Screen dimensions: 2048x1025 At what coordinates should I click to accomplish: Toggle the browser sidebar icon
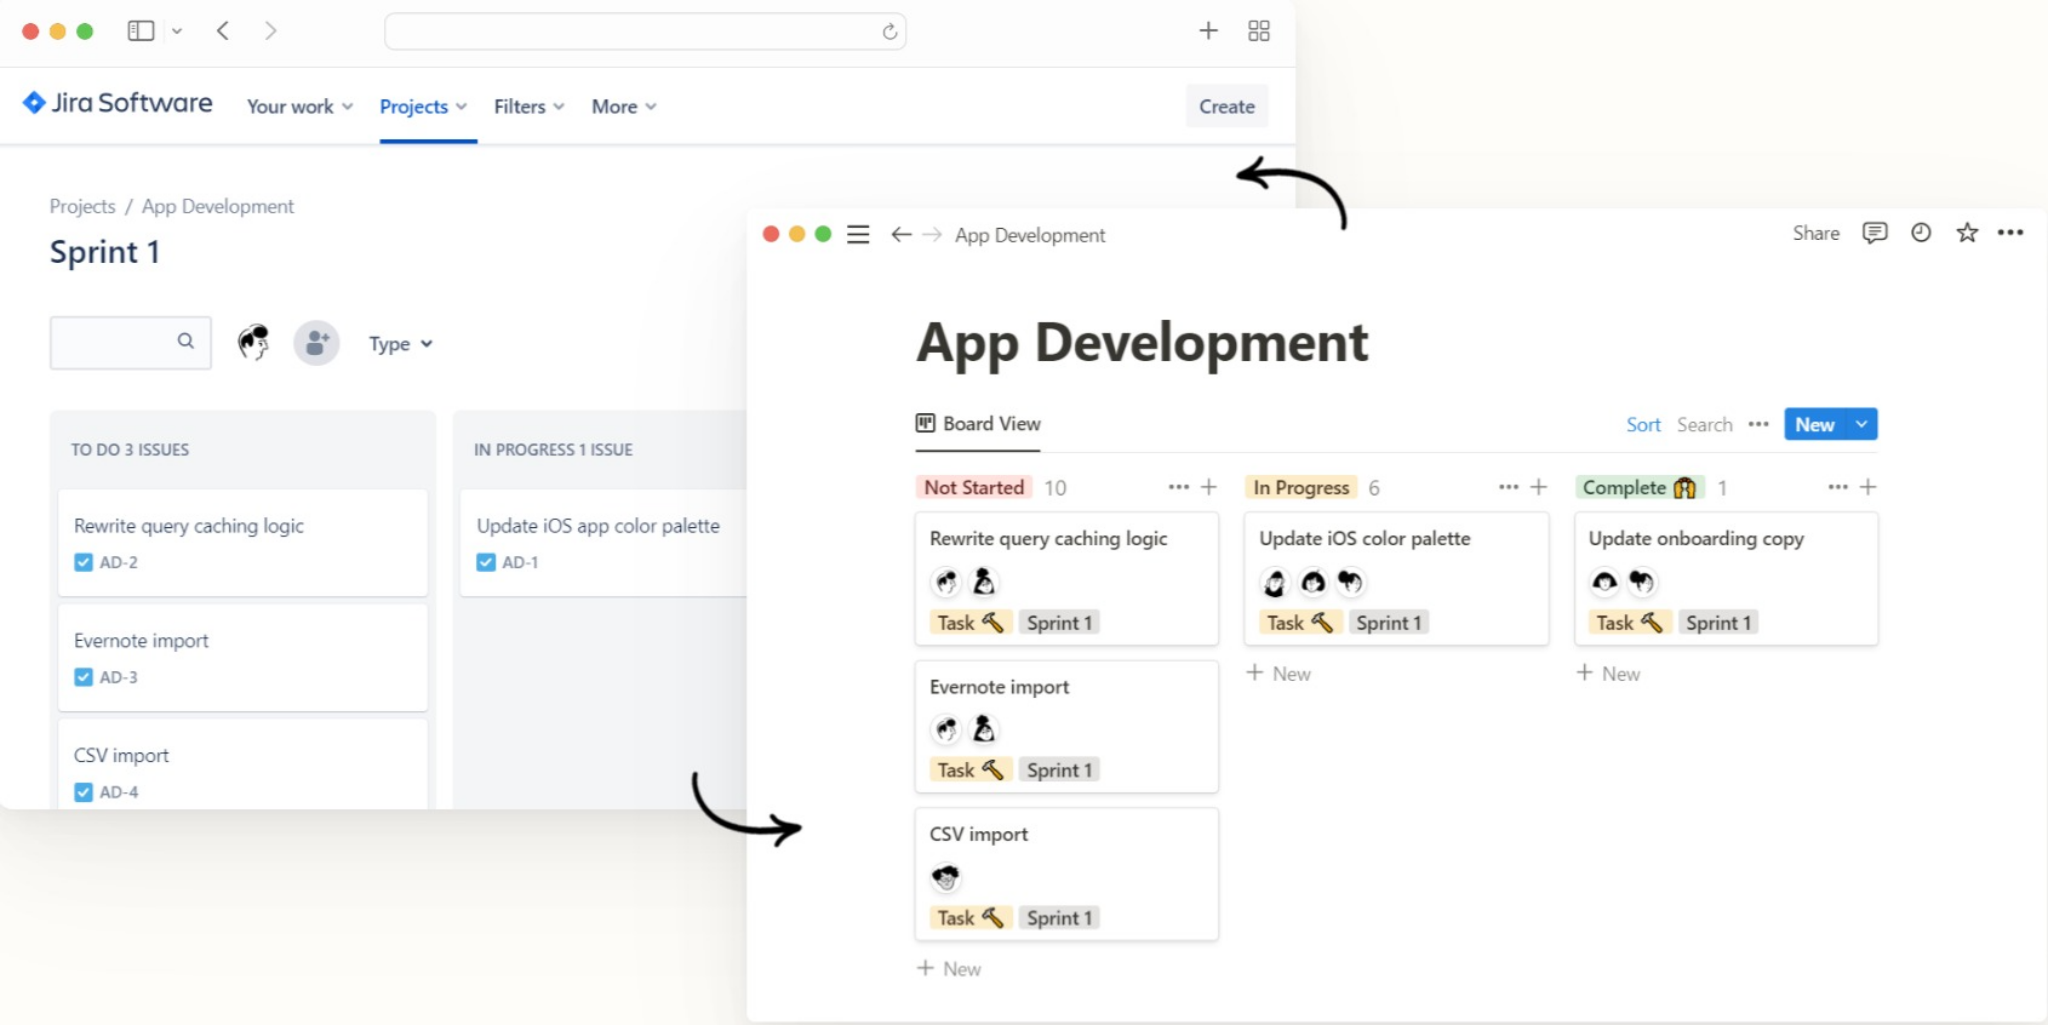click(141, 31)
